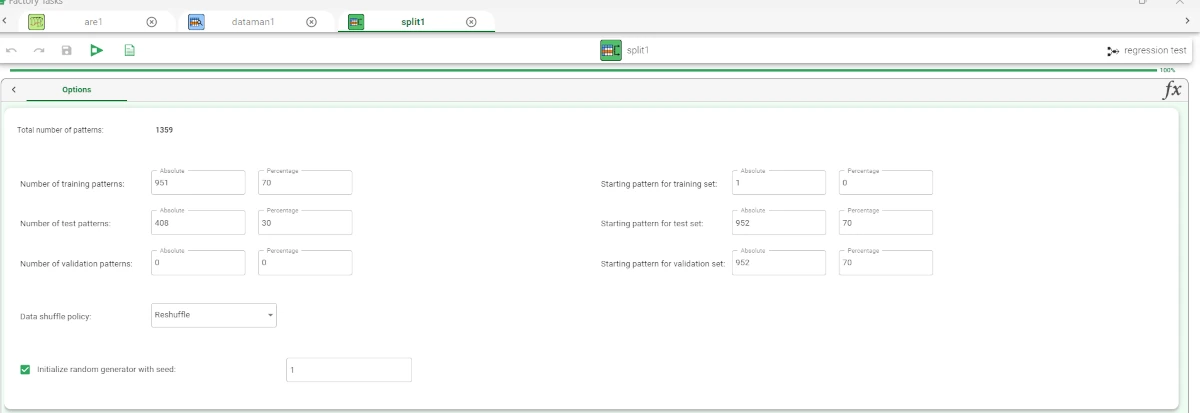This screenshot has height=413, width=1200.
Task: Edit absolute starting pattern for test set
Action: (x=779, y=222)
